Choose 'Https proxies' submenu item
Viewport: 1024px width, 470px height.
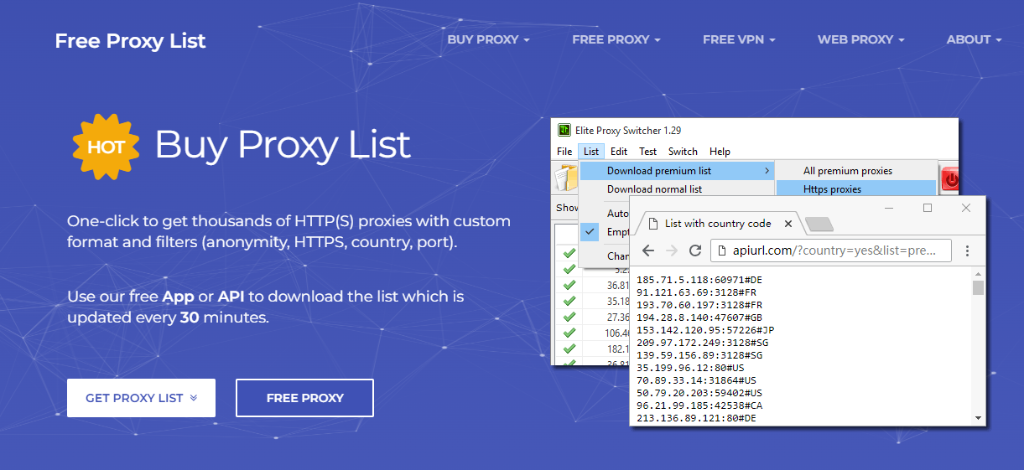[856, 189]
